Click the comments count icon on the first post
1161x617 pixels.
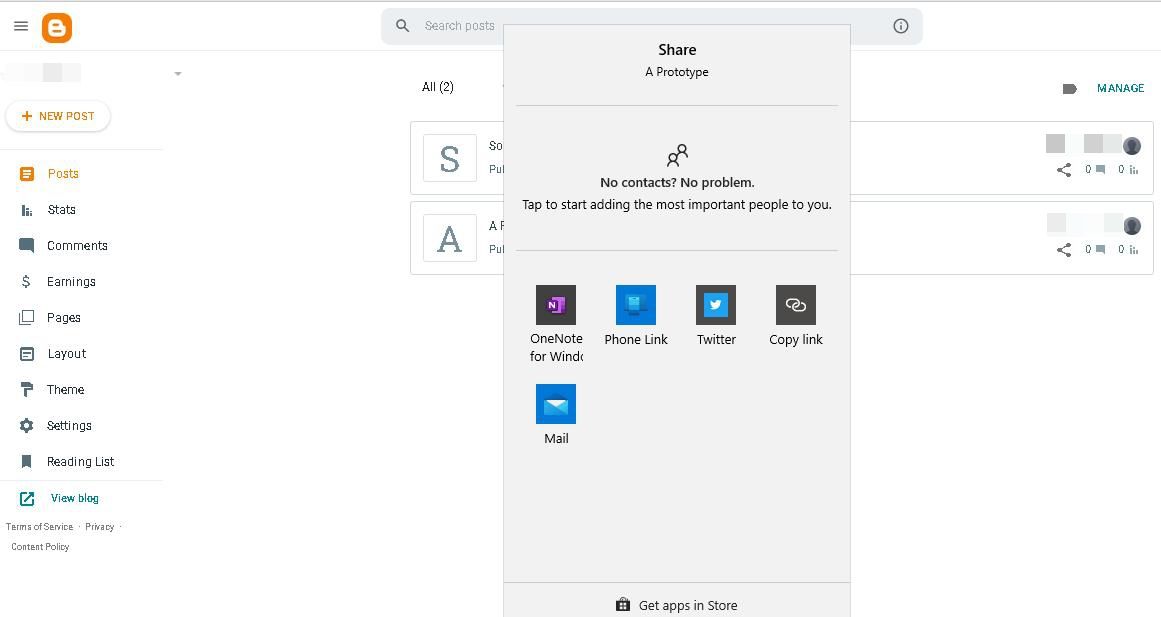click(1100, 170)
